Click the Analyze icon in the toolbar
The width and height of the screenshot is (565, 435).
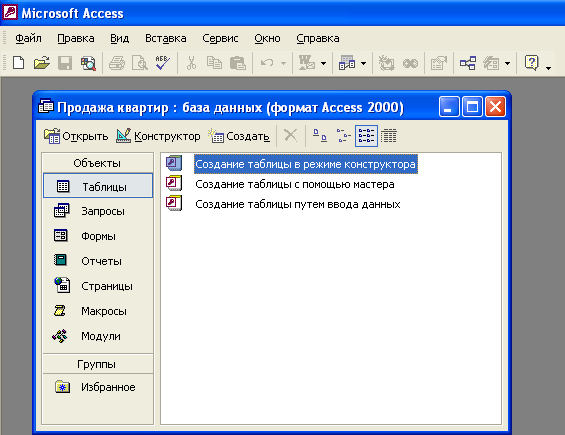(347, 63)
